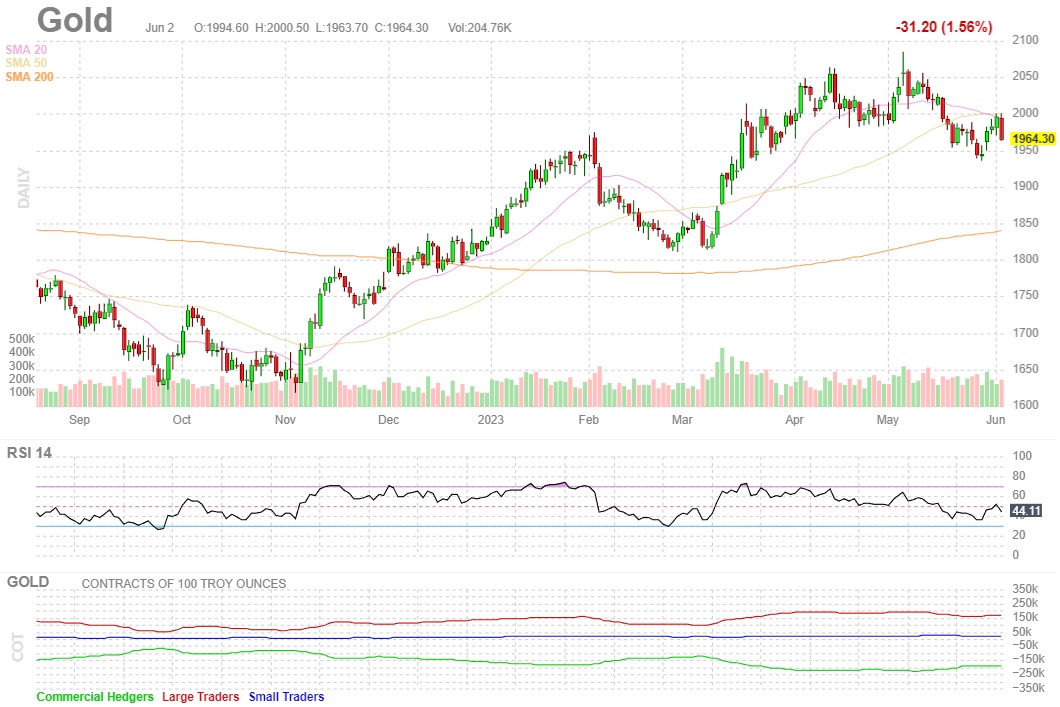The height and width of the screenshot is (707, 1060).
Task: Click the 1700 price axis label
Action: pyautogui.click(x=1025, y=333)
